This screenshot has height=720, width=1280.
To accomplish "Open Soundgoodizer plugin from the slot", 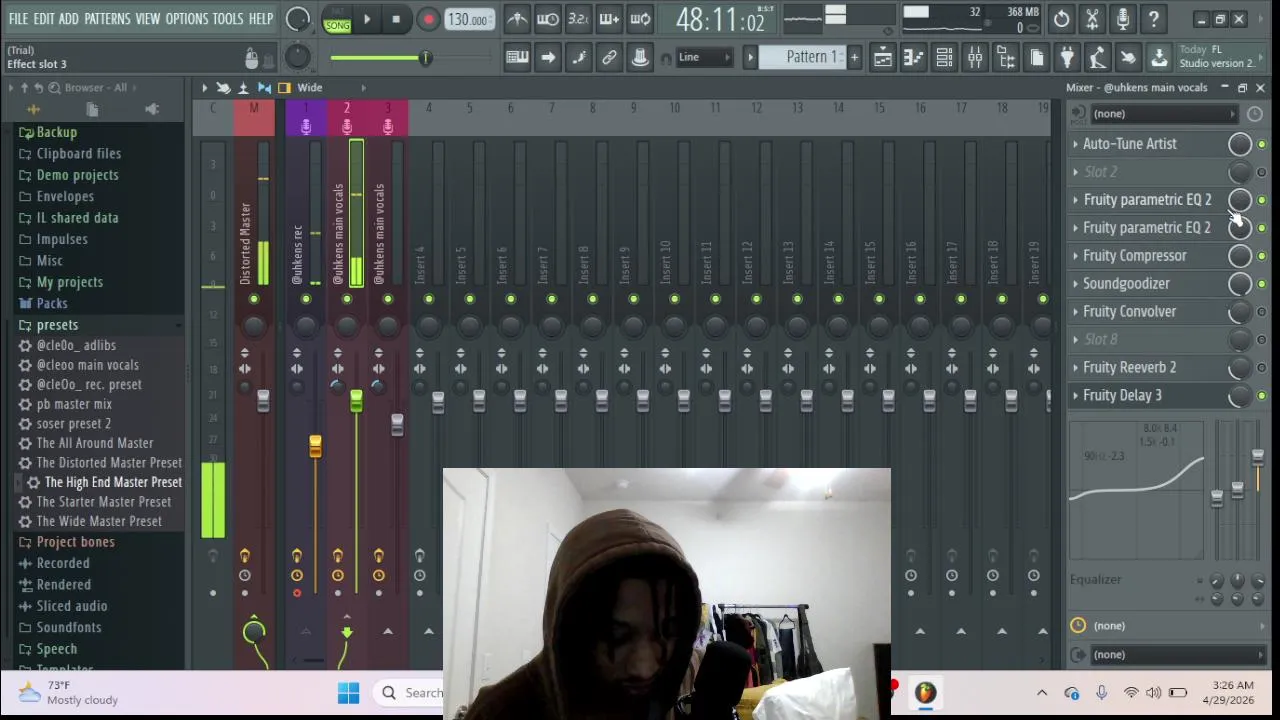I will pyautogui.click(x=1126, y=284).
